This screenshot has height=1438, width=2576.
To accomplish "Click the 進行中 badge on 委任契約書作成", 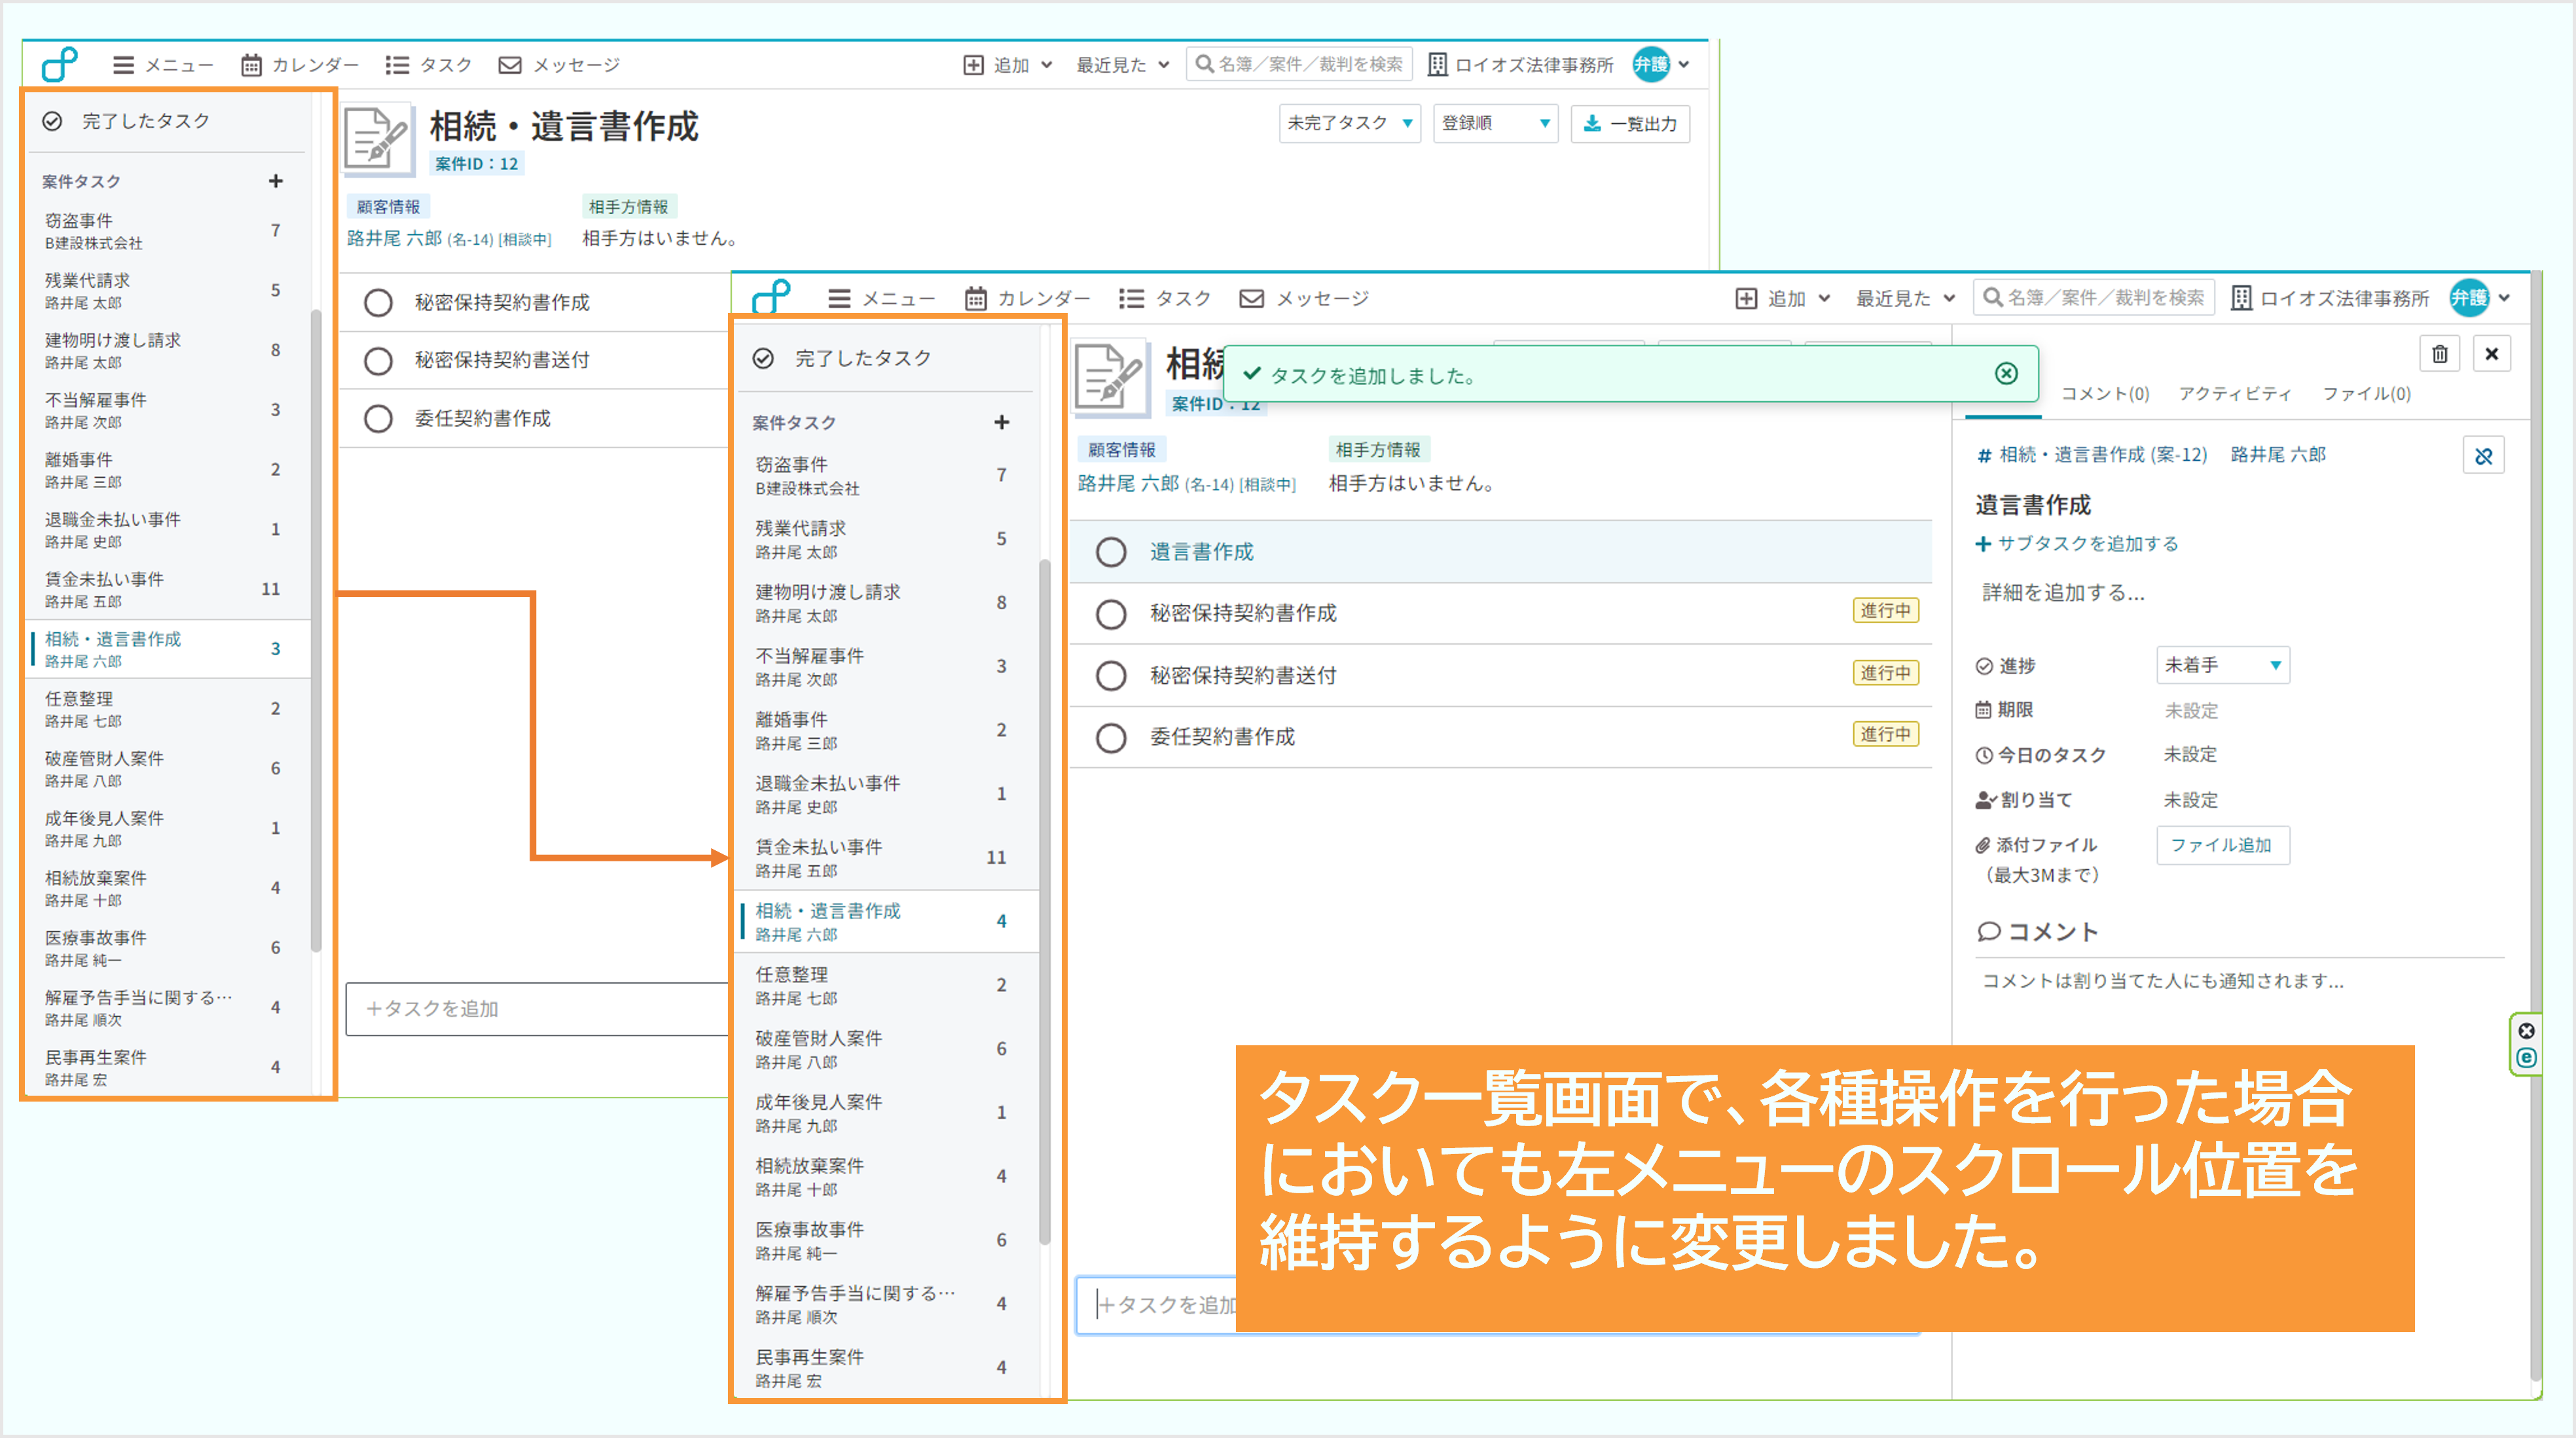I will (1885, 734).
